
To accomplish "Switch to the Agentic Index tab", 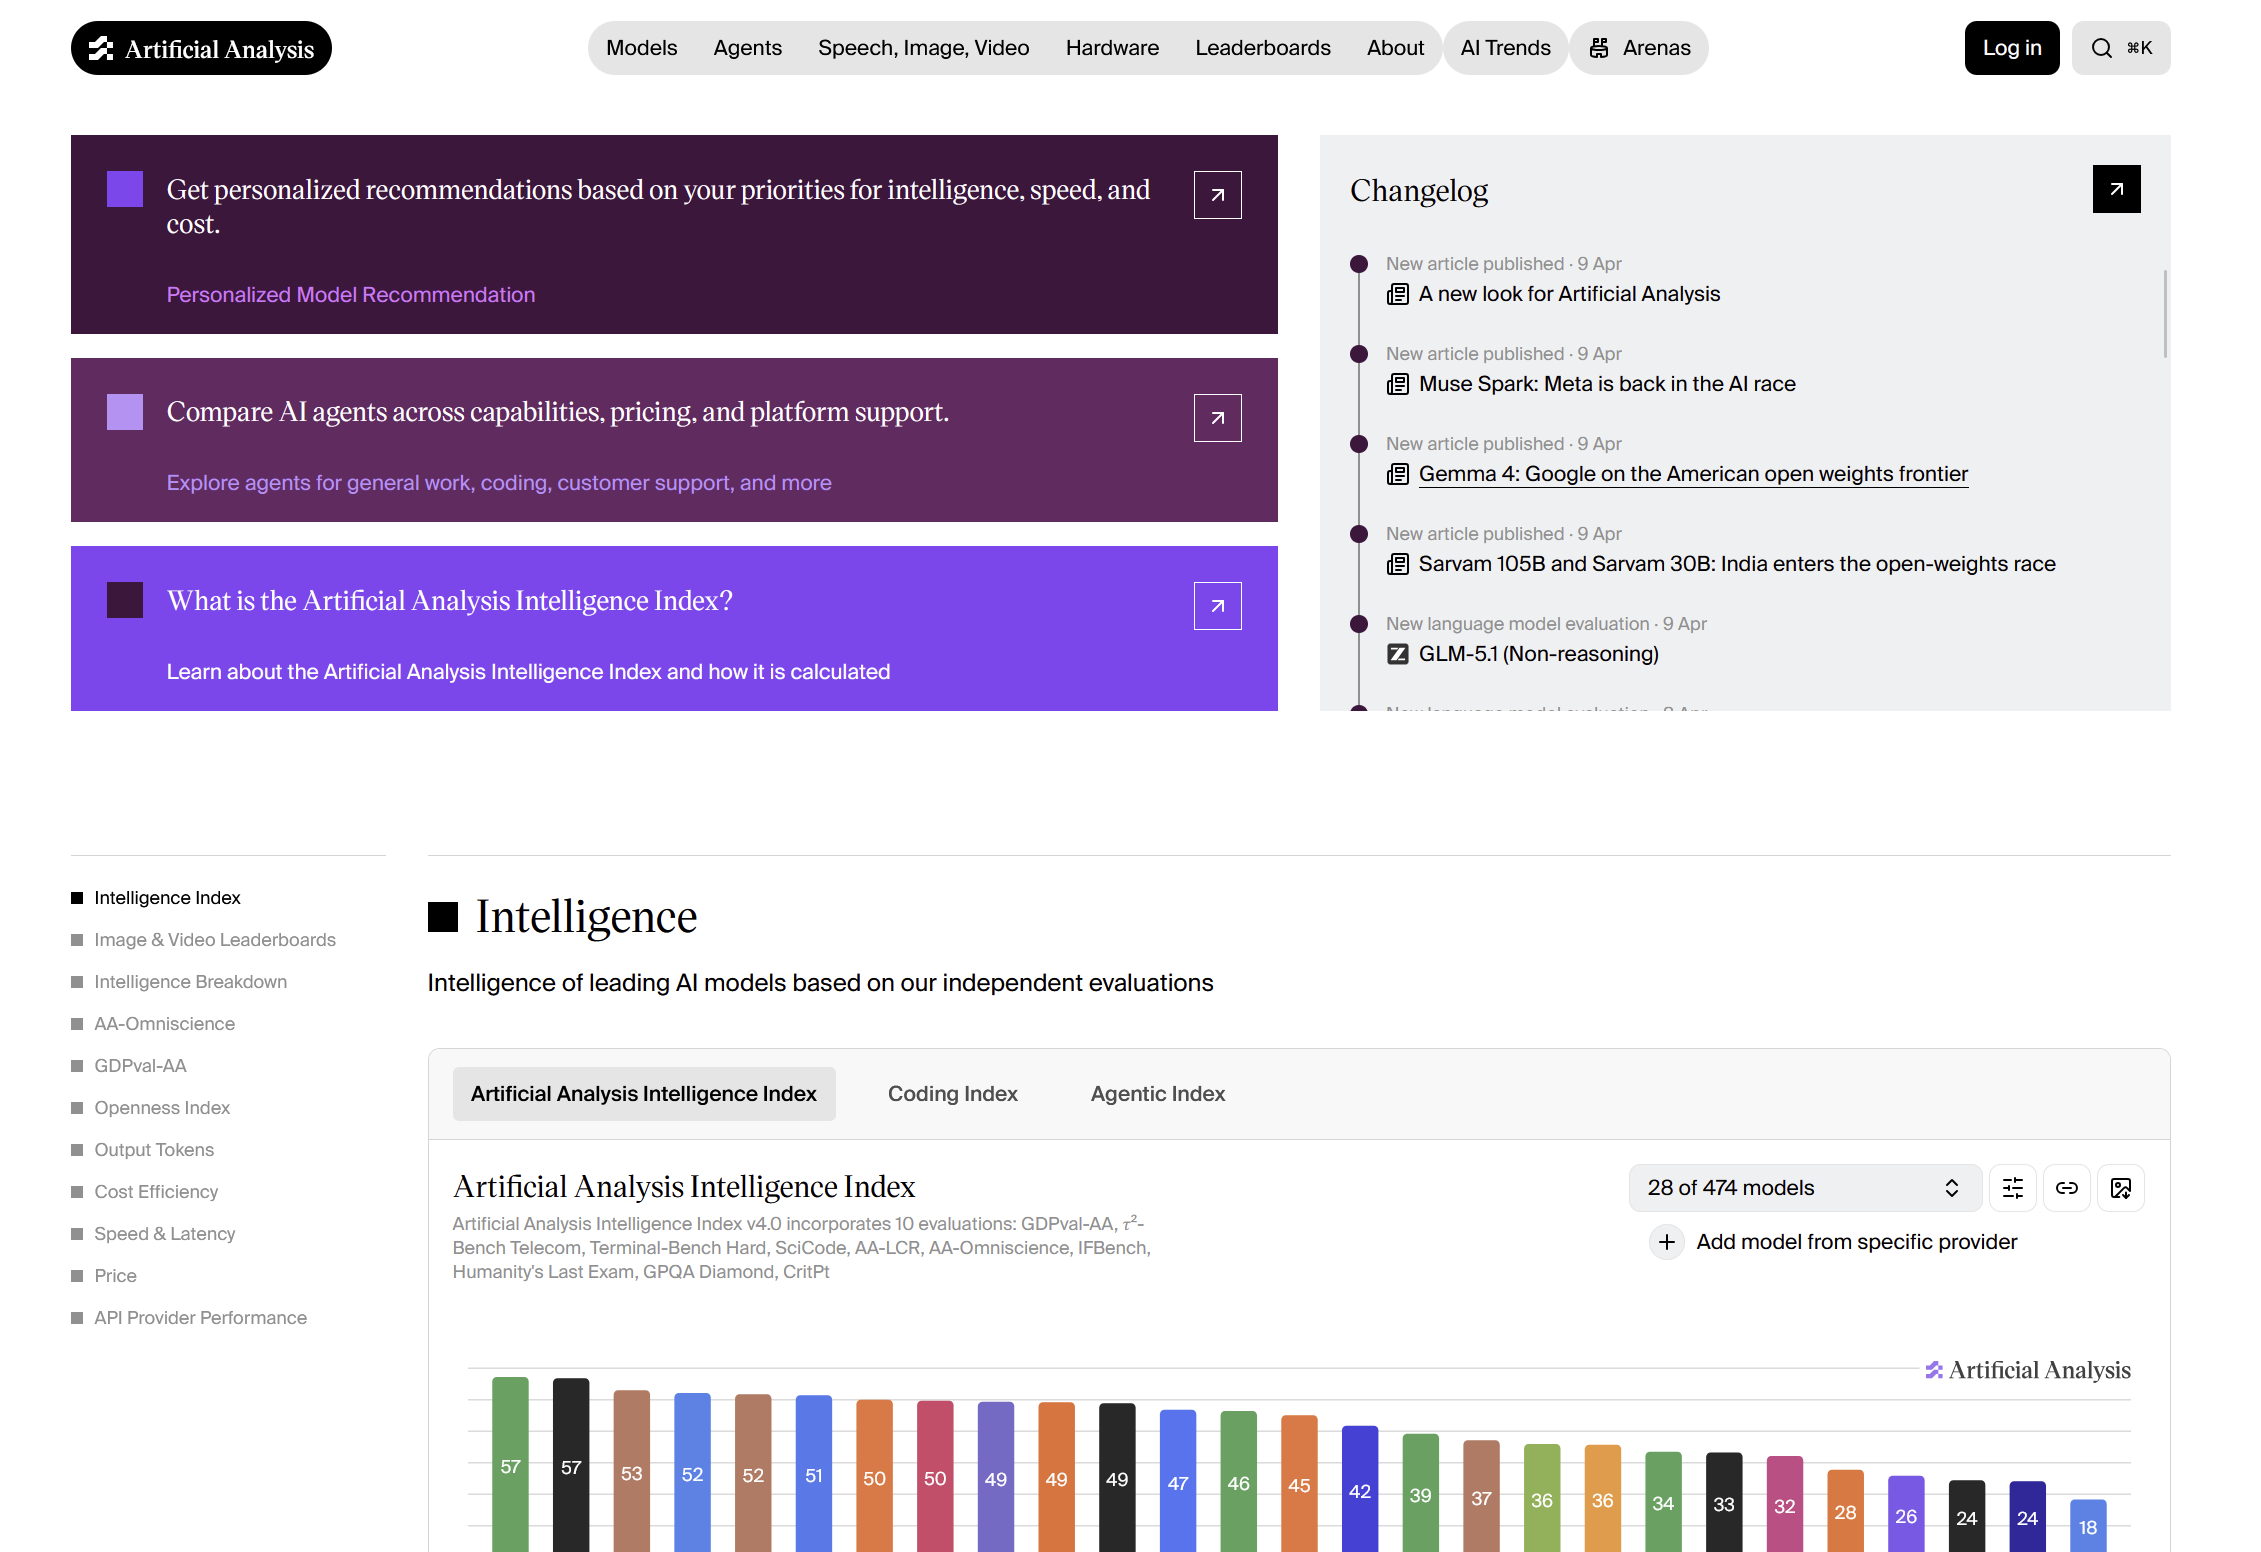I will point(1157,1094).
